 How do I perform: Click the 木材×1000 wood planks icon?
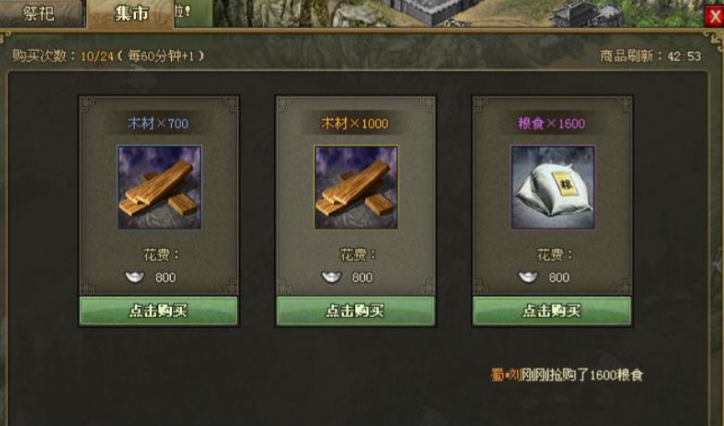pos(356,187)
